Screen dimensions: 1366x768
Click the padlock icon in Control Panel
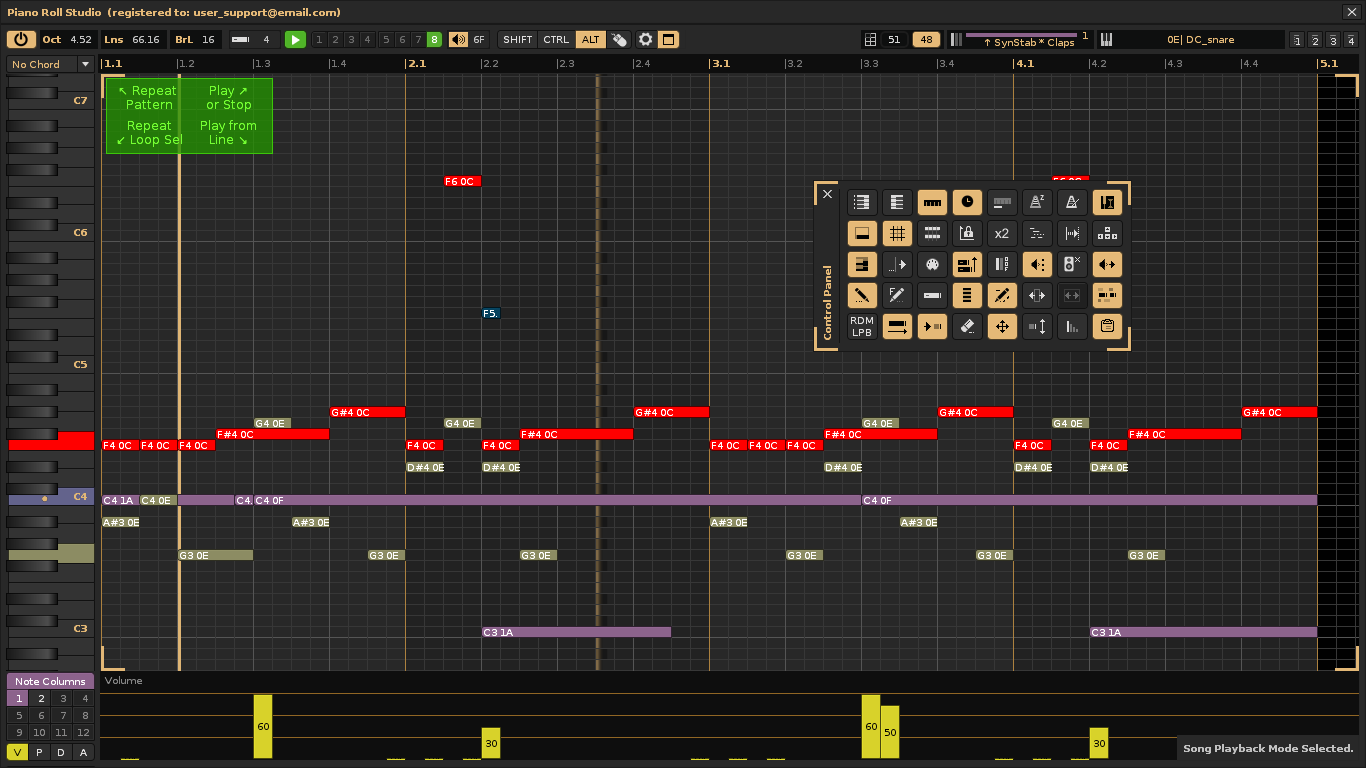click(x=967, y=234)
